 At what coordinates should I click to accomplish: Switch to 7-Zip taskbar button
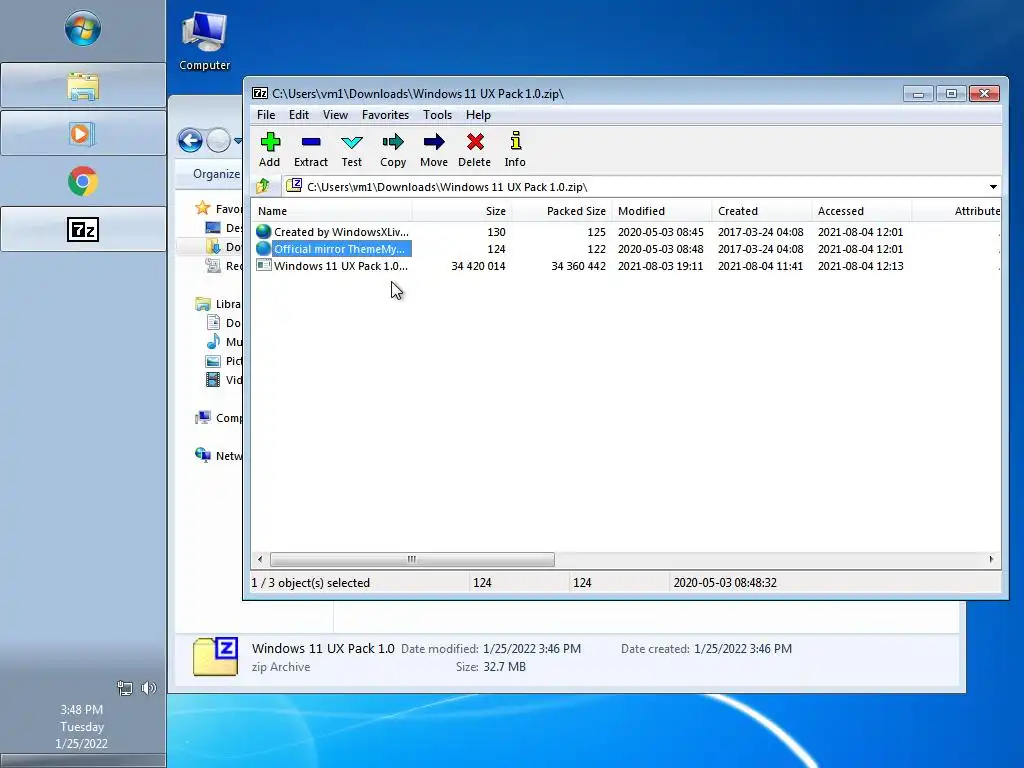pyautogui.click(x=83, y=229)
